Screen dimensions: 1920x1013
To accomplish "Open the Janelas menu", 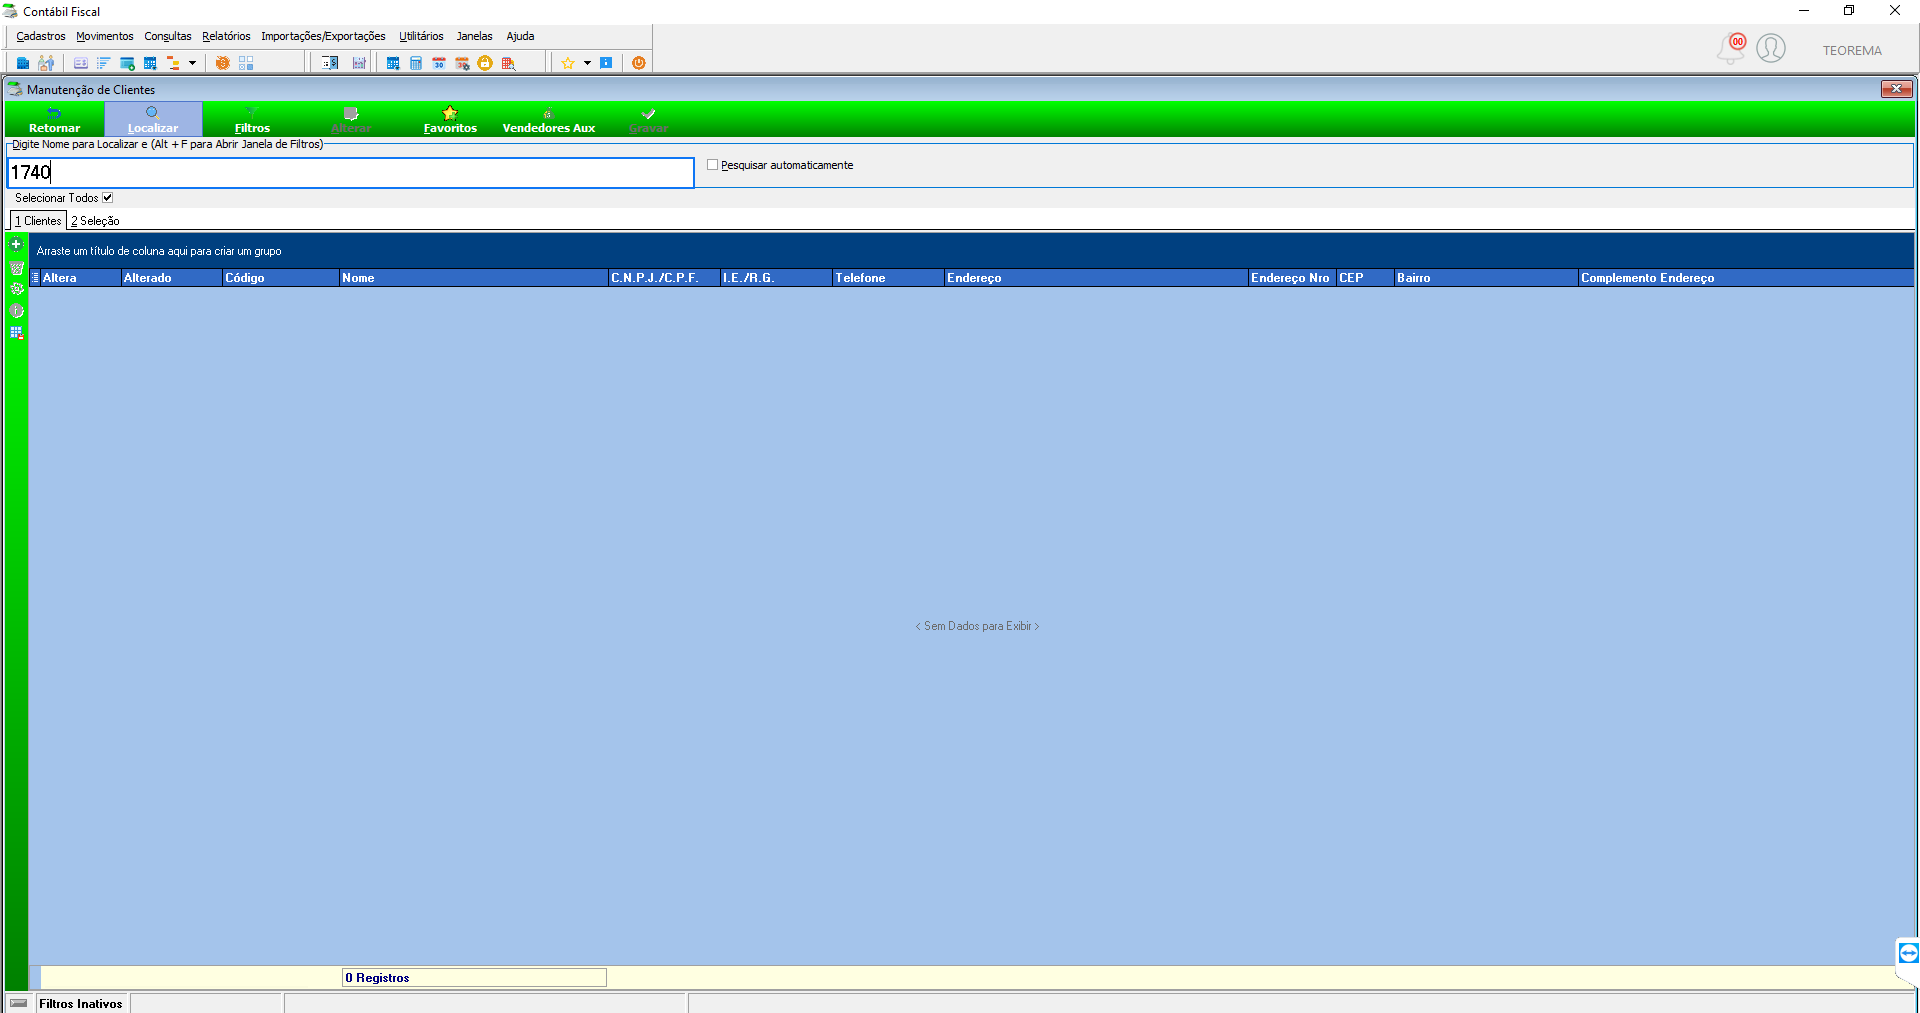I will (x=474, y=36).
